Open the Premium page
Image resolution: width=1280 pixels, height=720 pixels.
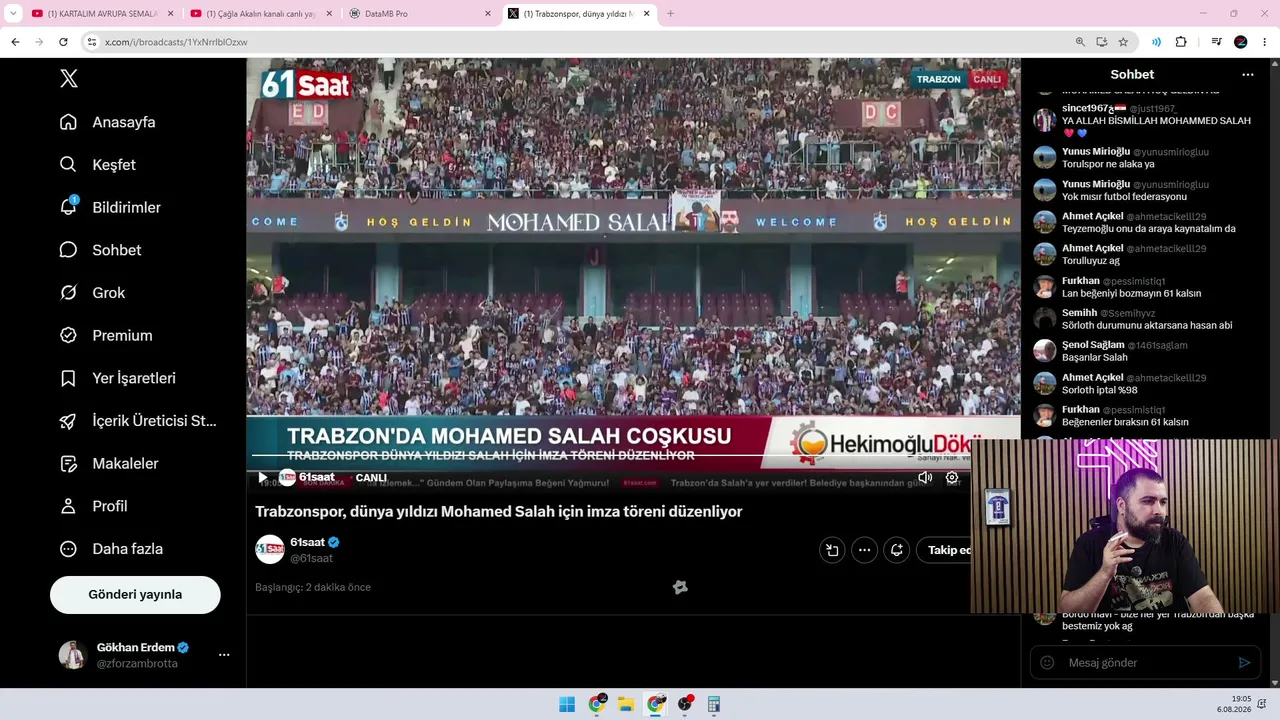pos(106,336)
